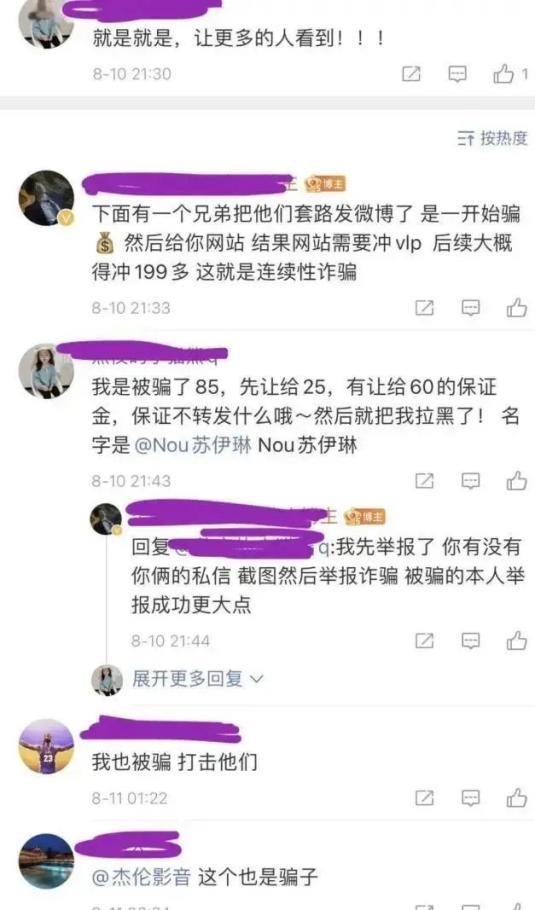Open the 按热度 sort dropdown
Viewport: 535px width, 910px height.
[492, 138]
